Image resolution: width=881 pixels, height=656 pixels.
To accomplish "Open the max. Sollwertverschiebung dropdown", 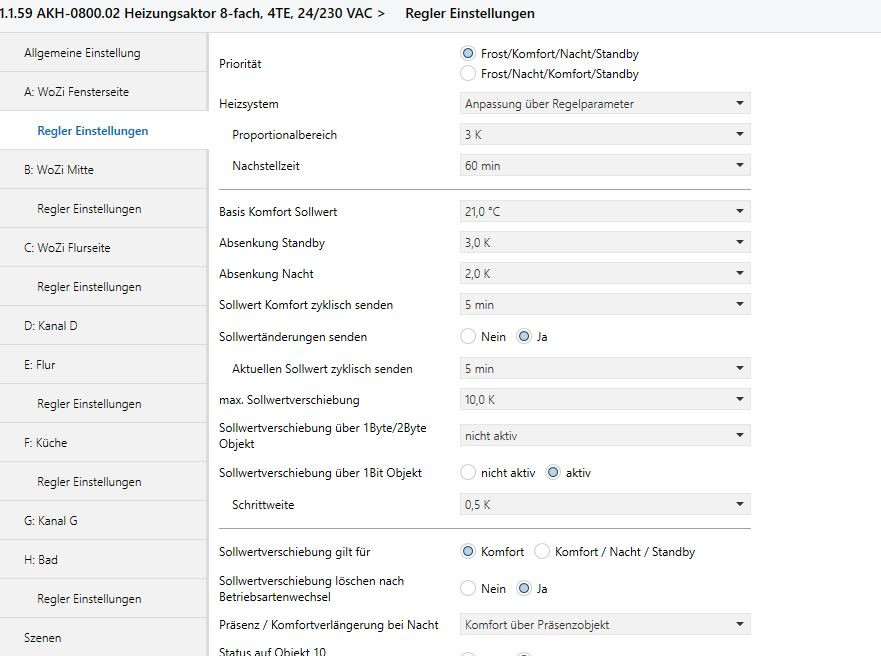I will pos(605,400).
